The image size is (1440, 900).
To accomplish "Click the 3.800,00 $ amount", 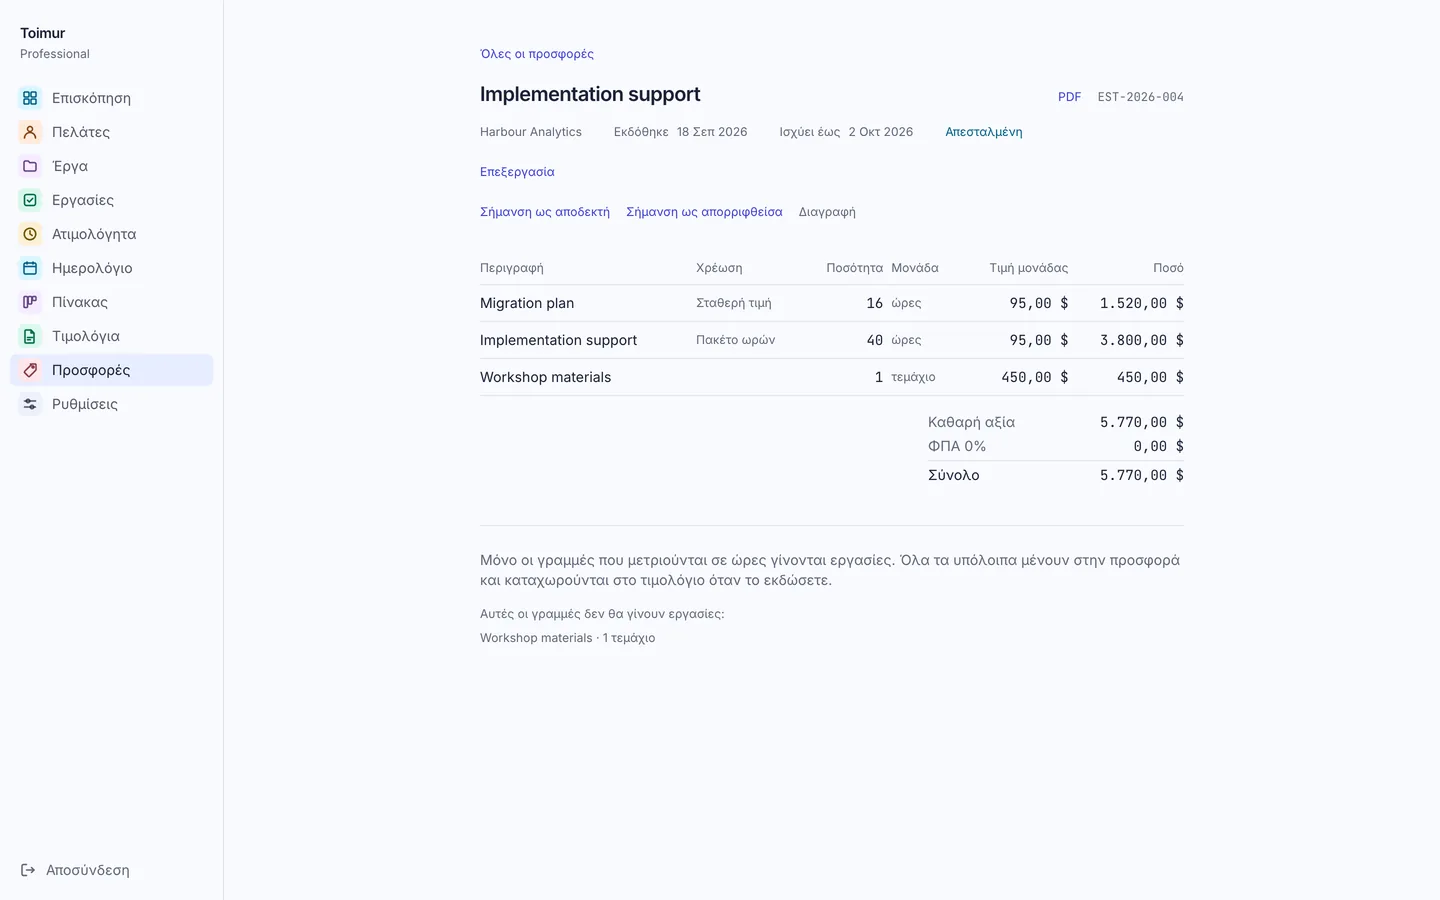I will click(1142, 340).
